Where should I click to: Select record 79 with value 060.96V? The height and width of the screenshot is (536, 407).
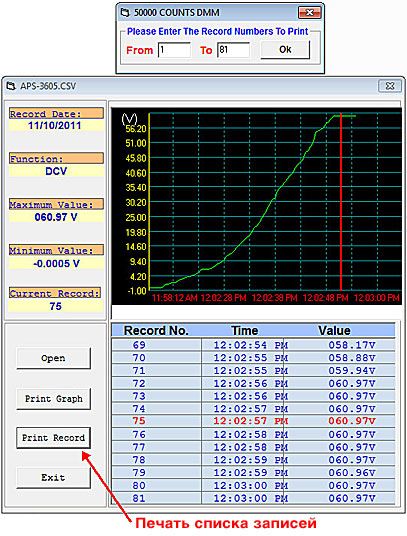click(253, 473)
